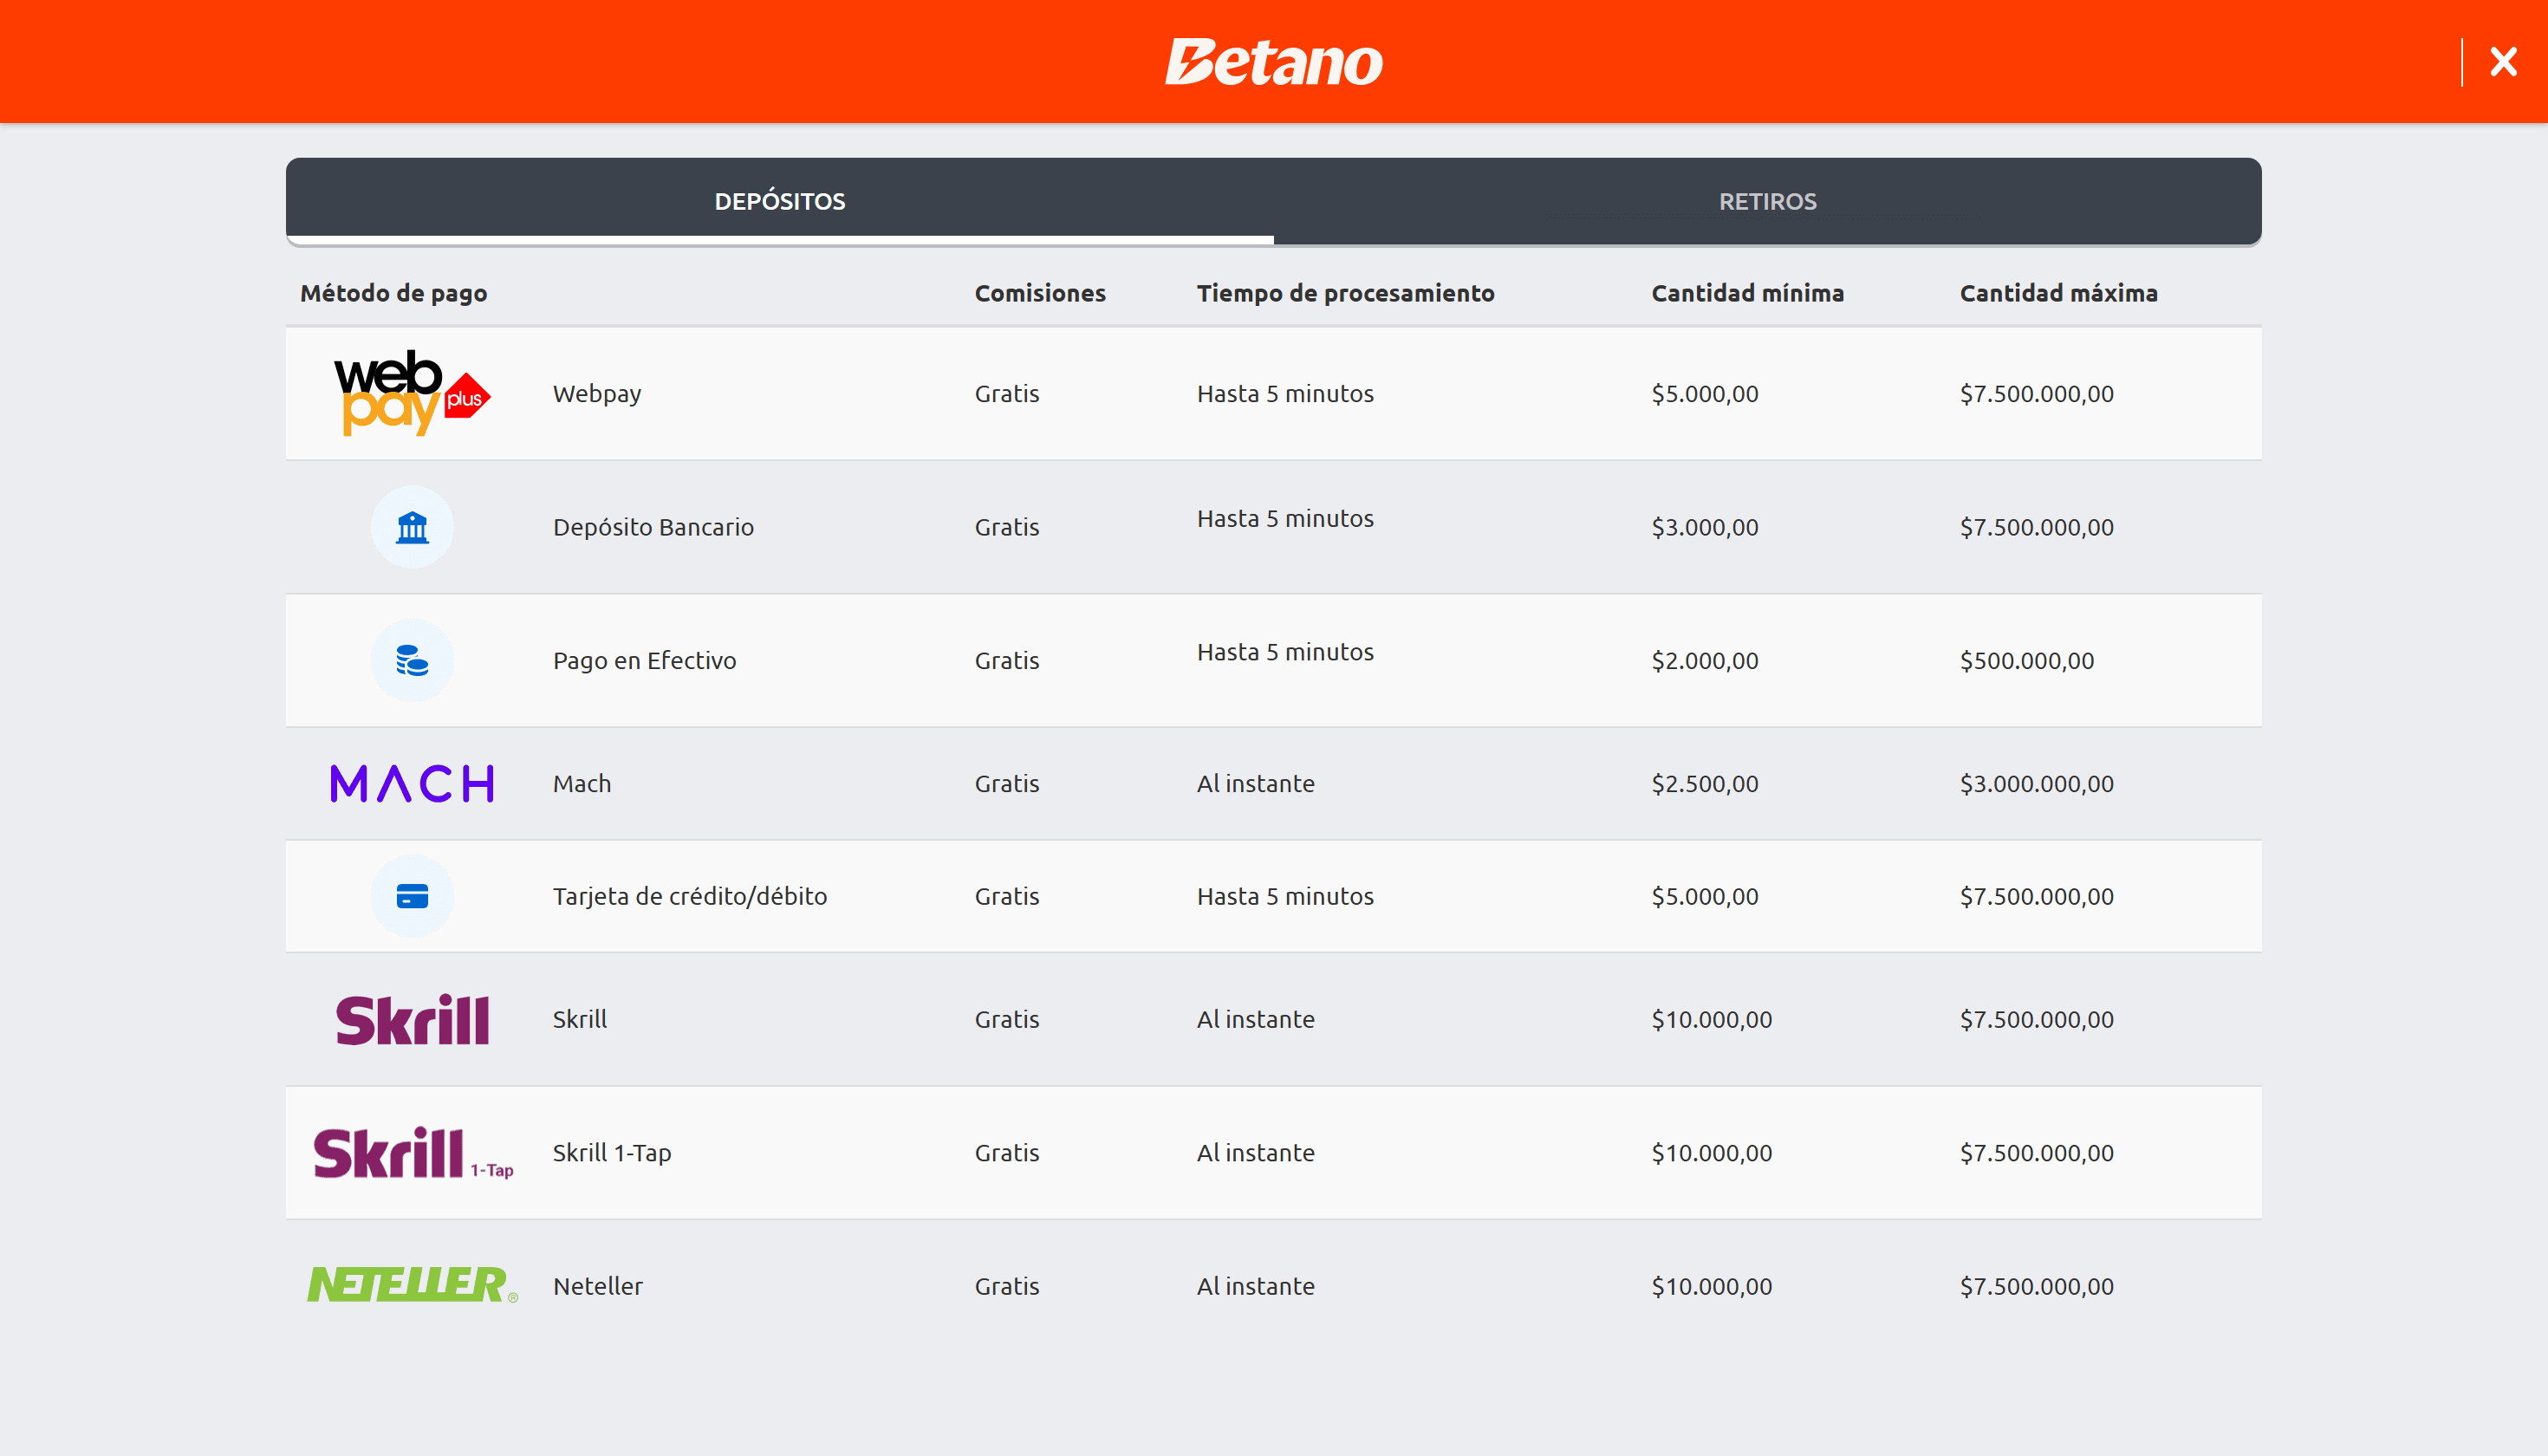Click the Skrill 1-Tap logo
Image resolution: width=2548 pixels, height=1456 pixels.
pos(411,1153)
